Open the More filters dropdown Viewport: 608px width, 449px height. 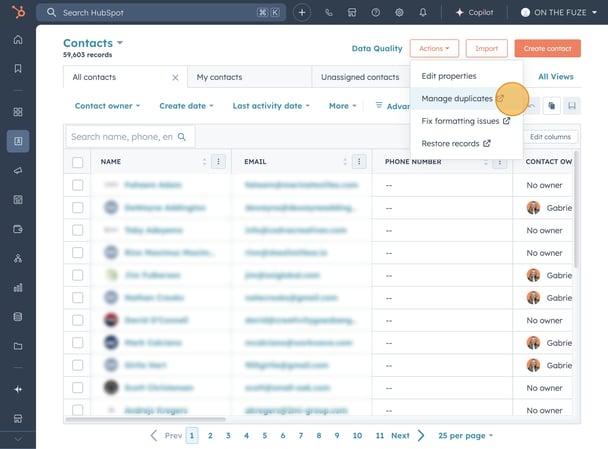pyautogui.click(x=342, y=106)
